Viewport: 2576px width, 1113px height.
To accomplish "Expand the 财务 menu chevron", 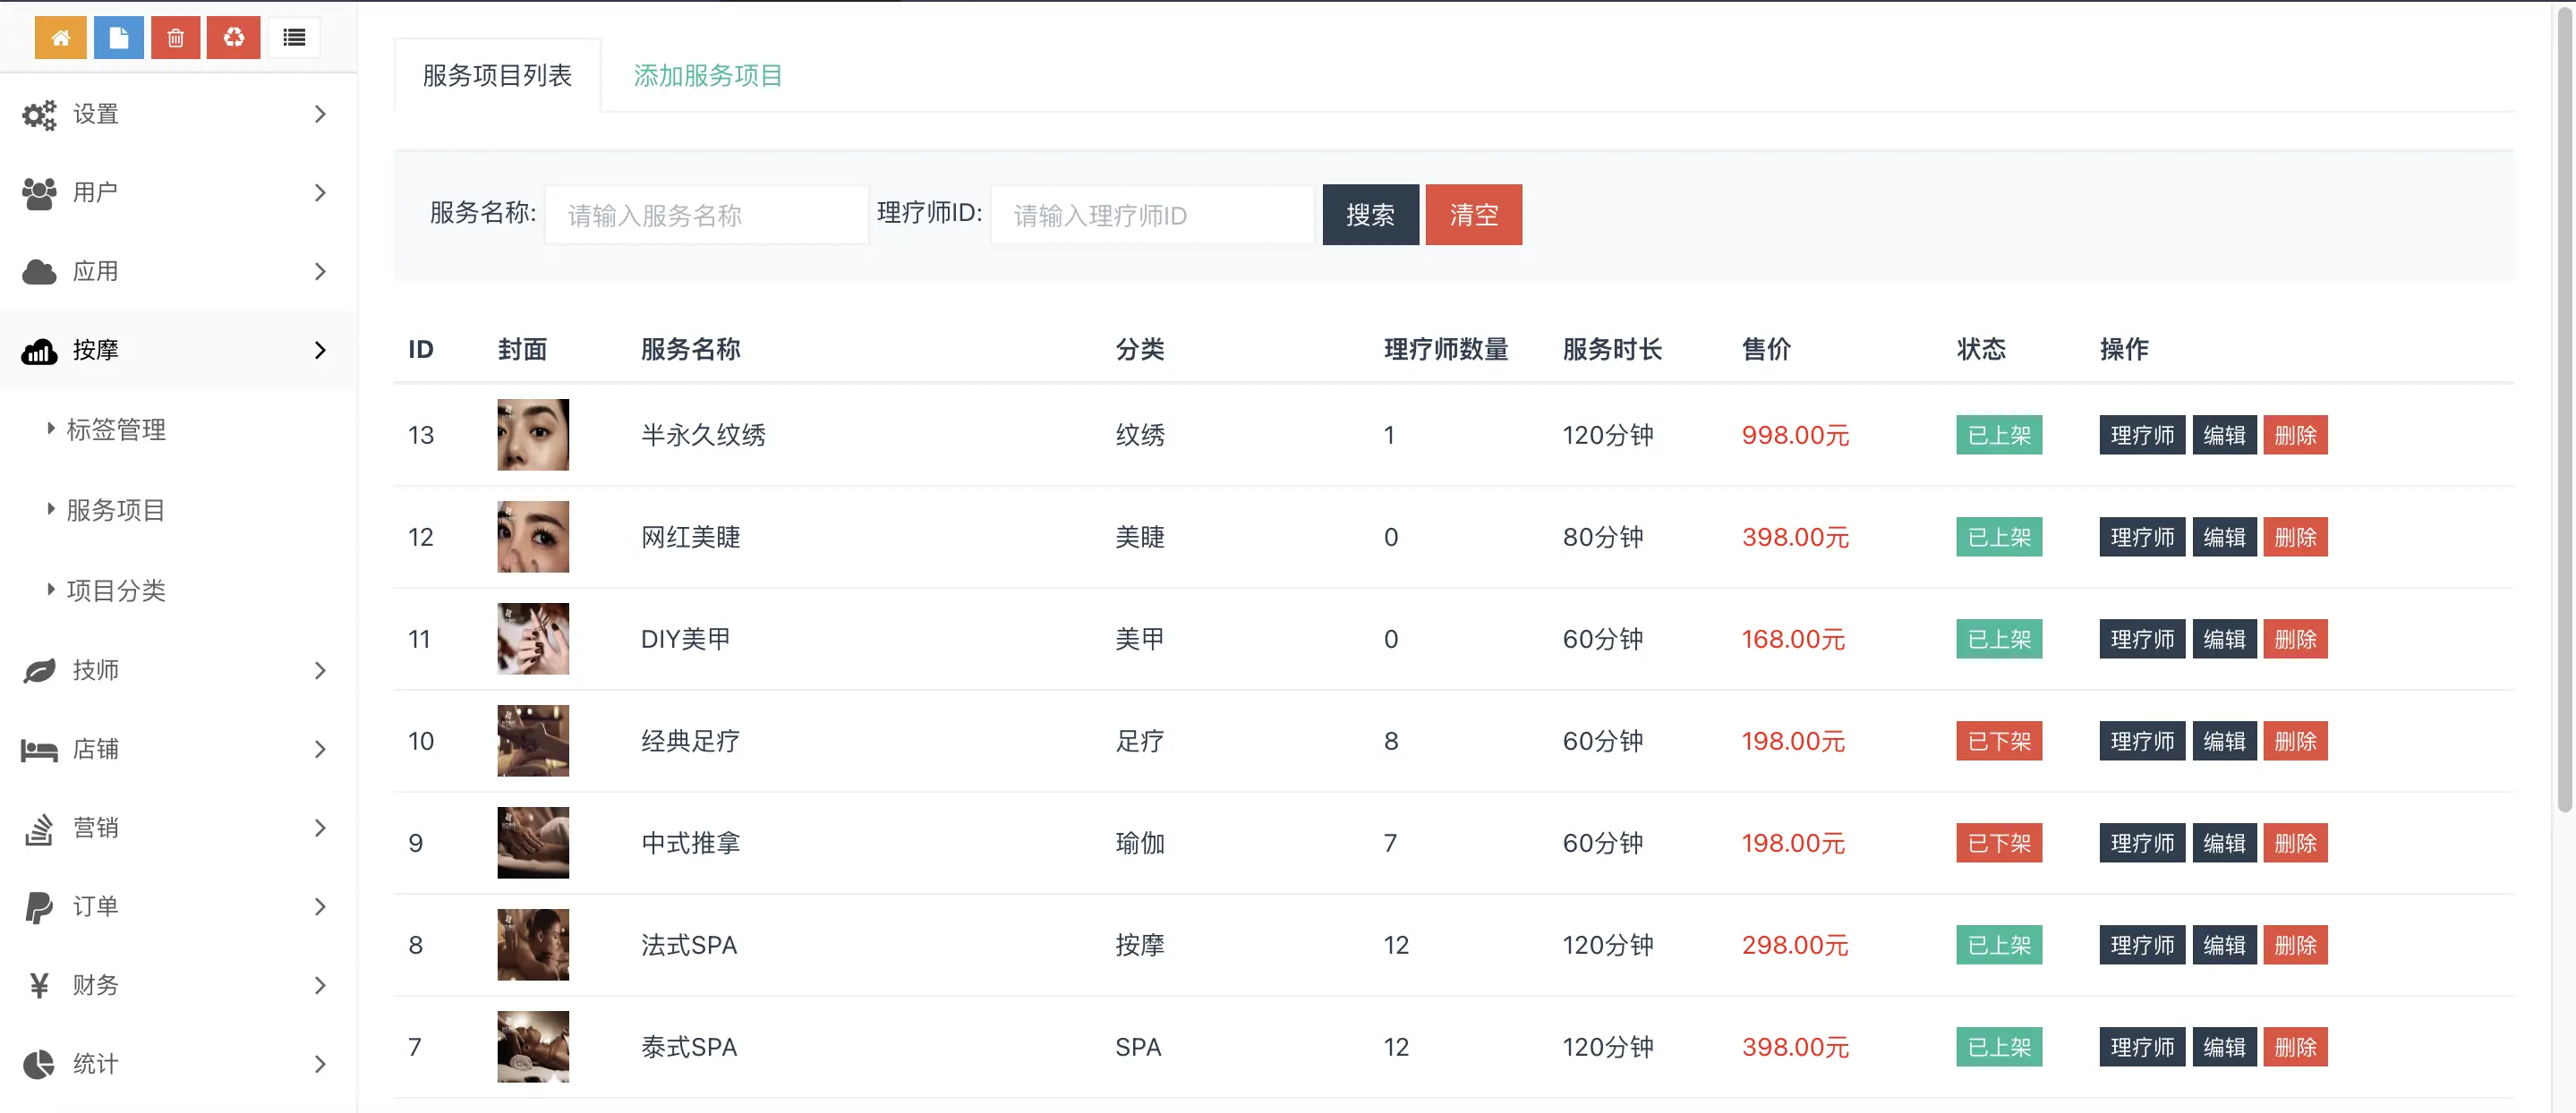I will [320, 985].
